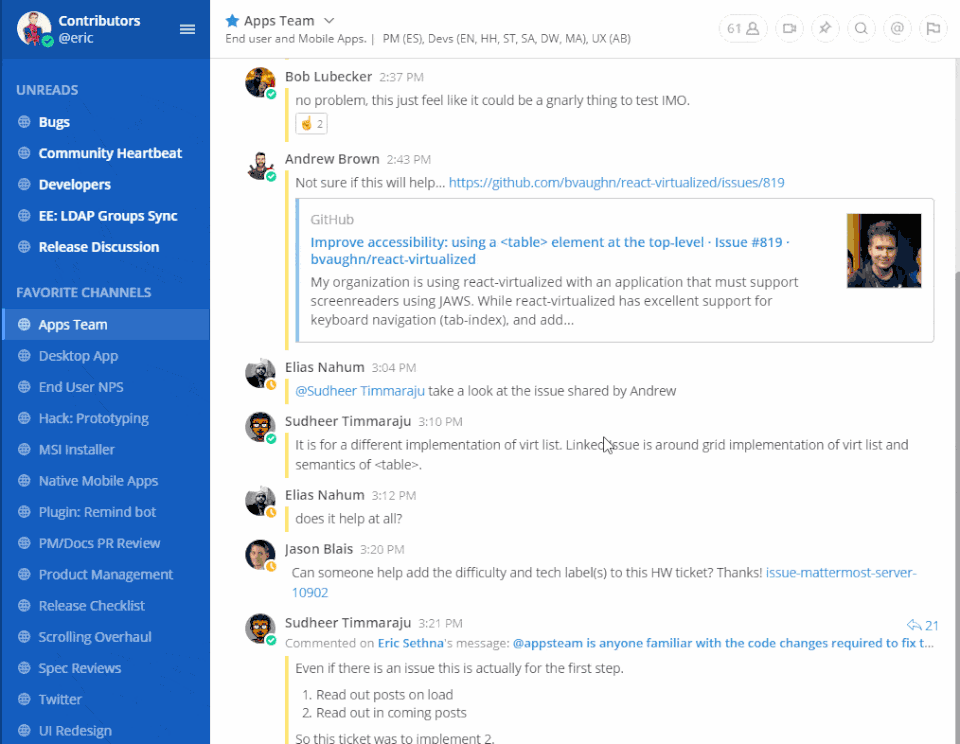Viewport: 960px width, 744px height.
Task: Click Jason Blais's avatar
Action: coord(260,555)
